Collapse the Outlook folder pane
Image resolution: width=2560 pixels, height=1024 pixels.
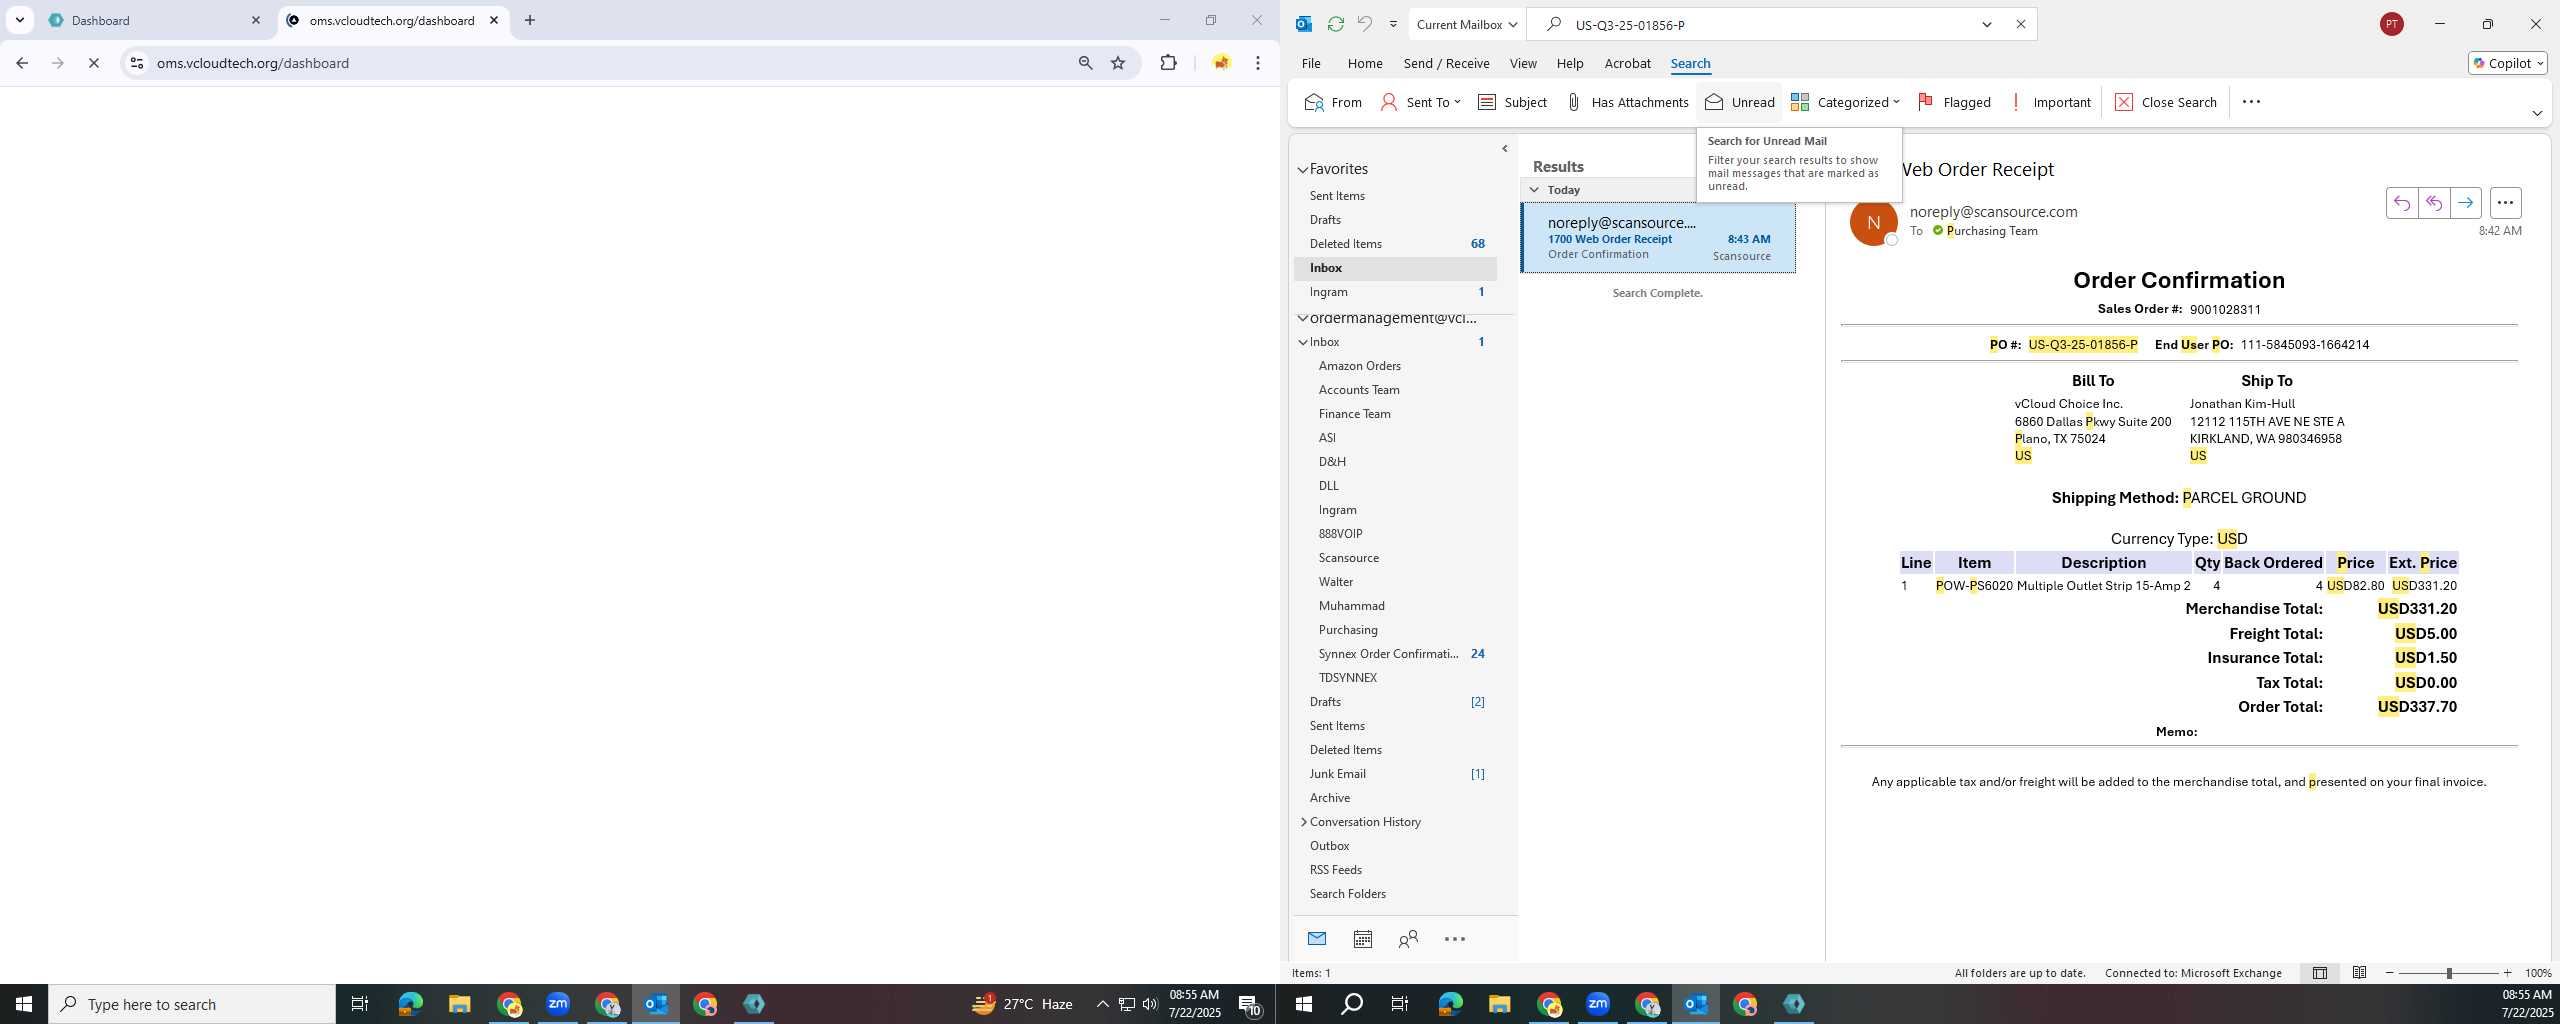click(x=1505, y=149)
